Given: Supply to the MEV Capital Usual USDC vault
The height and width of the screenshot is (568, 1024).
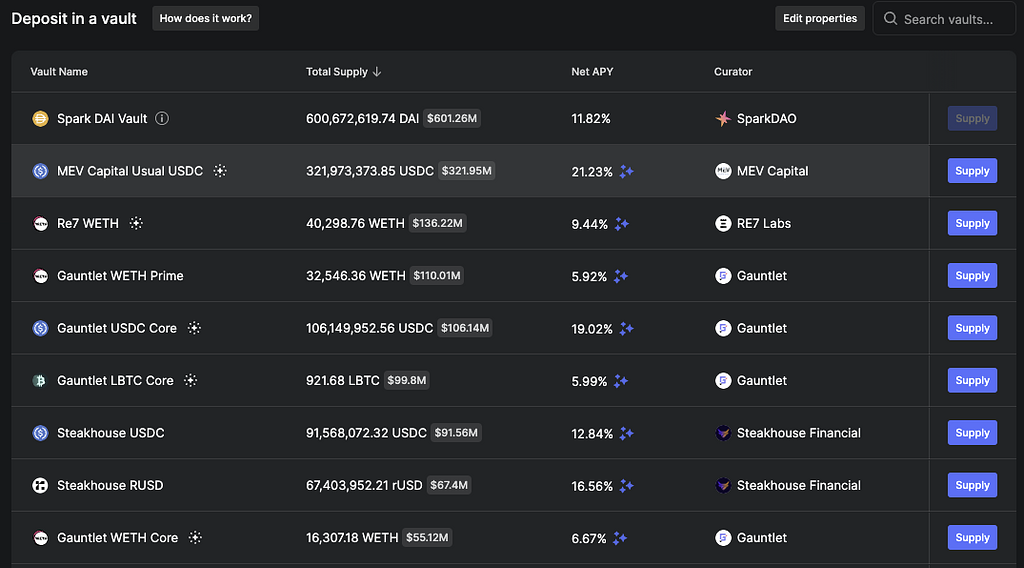Looking at the screenshot, I should tap(971, 171).
